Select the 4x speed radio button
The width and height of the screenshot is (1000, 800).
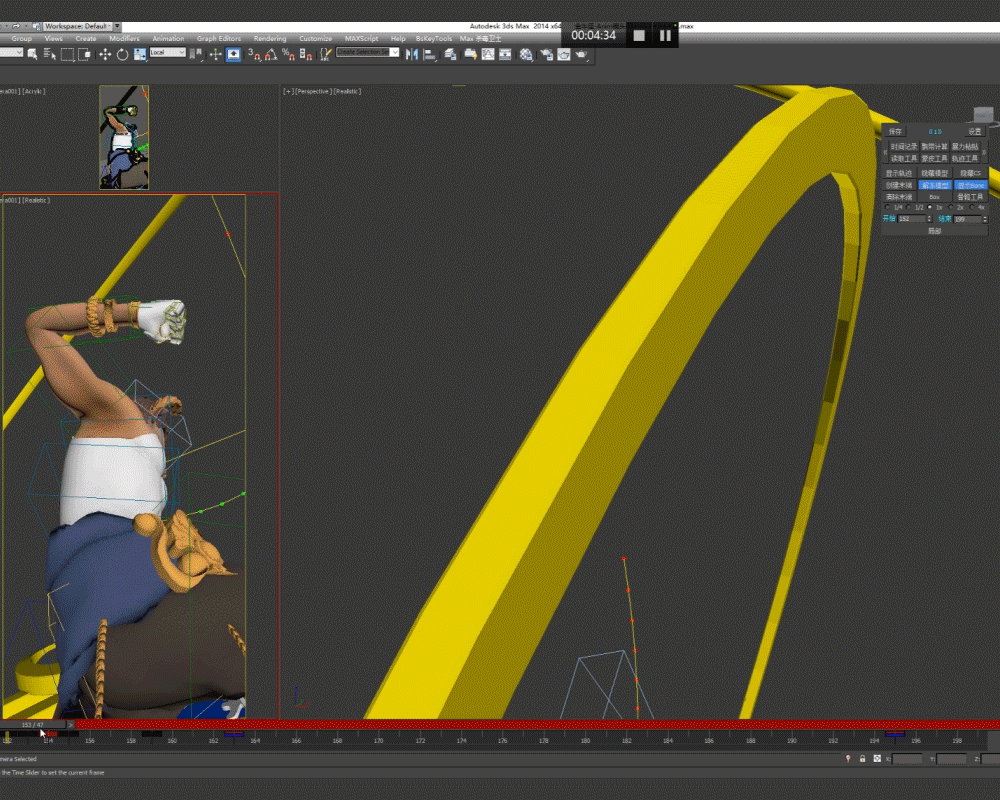pos(972,207)
